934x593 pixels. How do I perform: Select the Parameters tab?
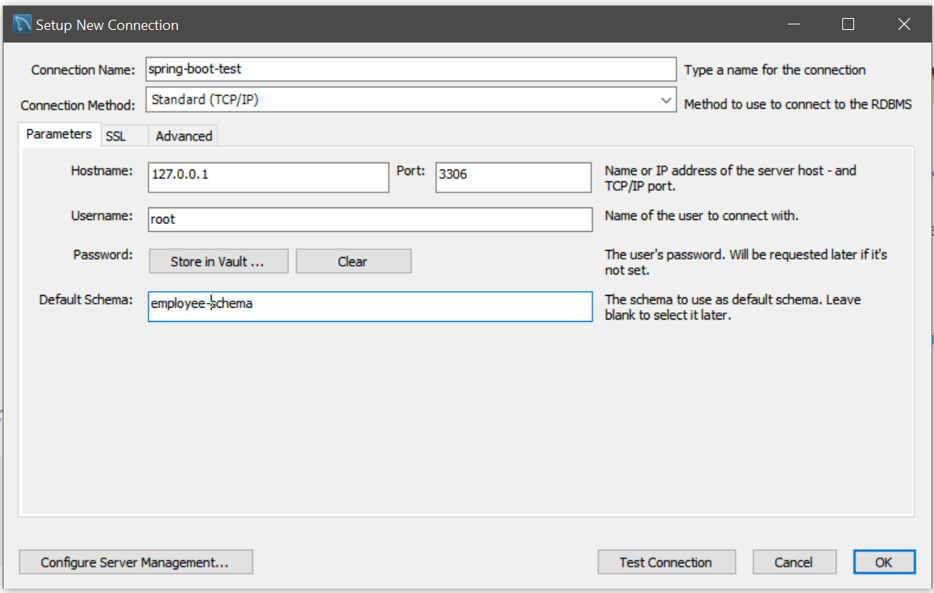[x=59, y=135]
